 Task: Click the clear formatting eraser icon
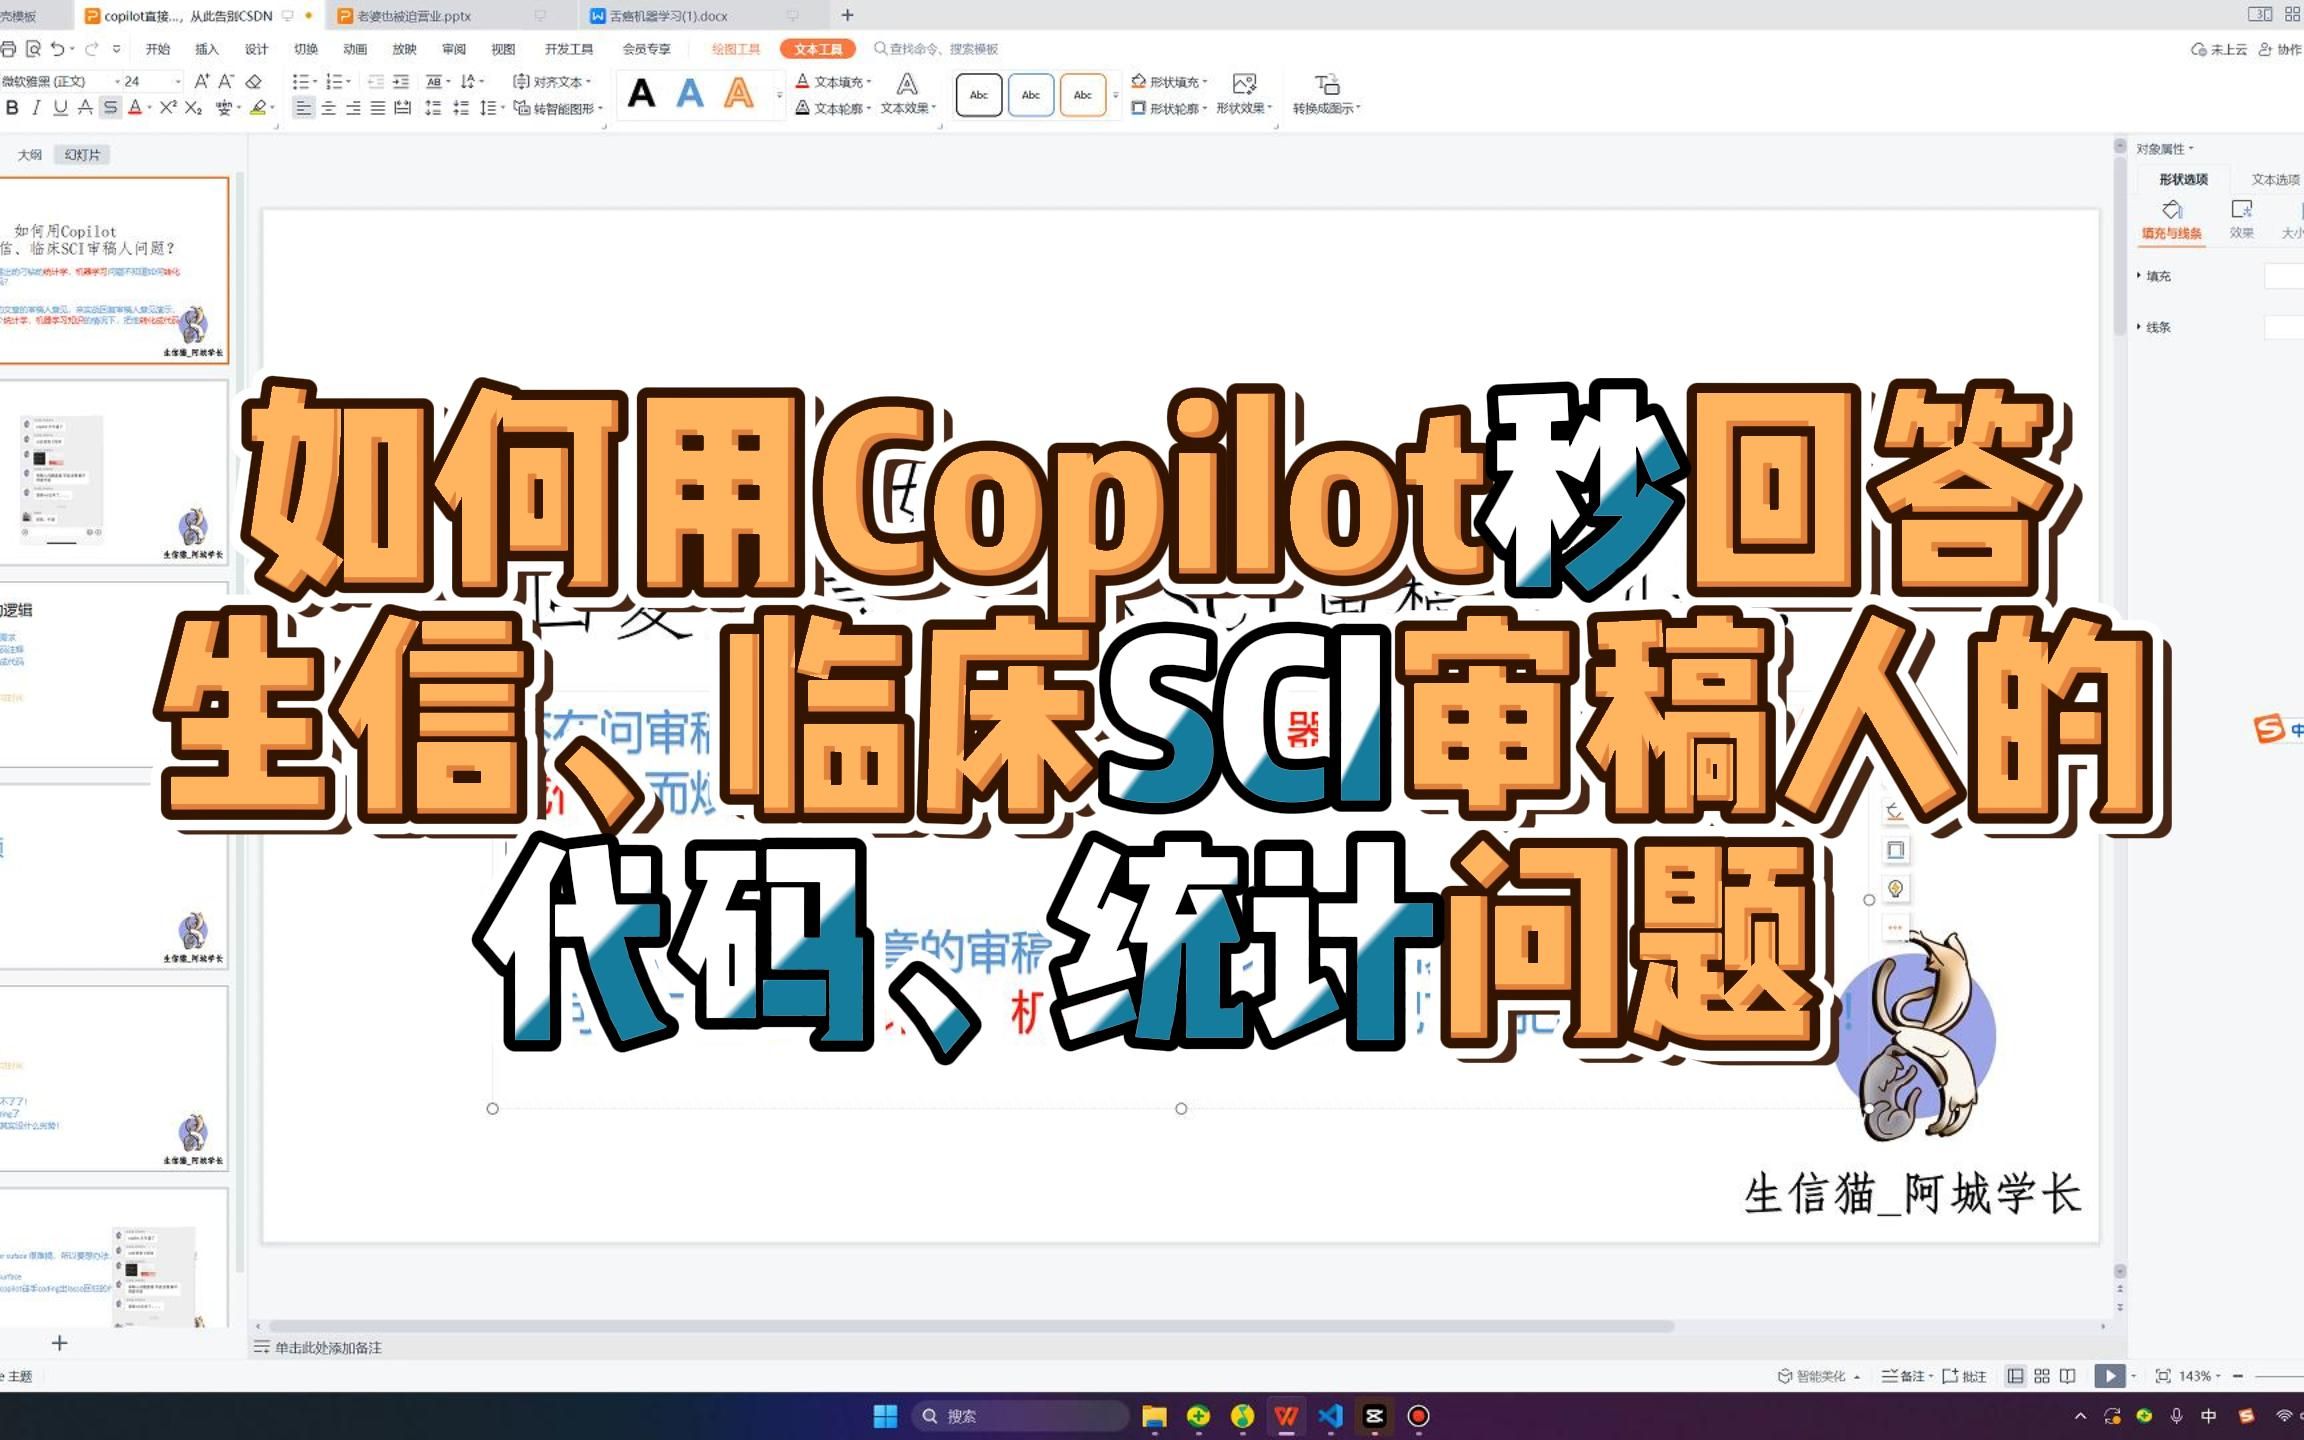[x=254, y=81]
